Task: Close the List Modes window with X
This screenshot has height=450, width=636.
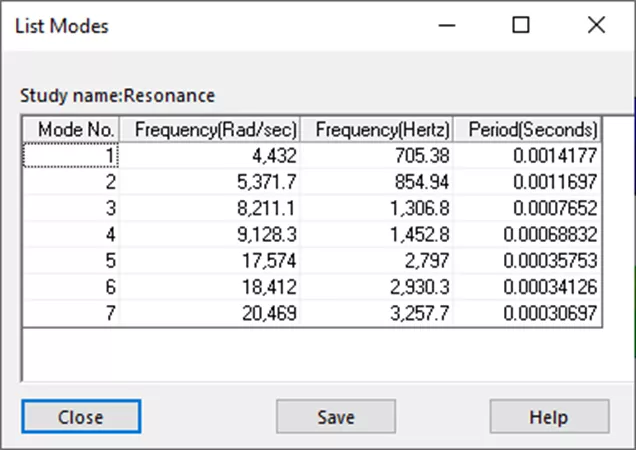Action: pyautogui.click(x=596, y=26)
